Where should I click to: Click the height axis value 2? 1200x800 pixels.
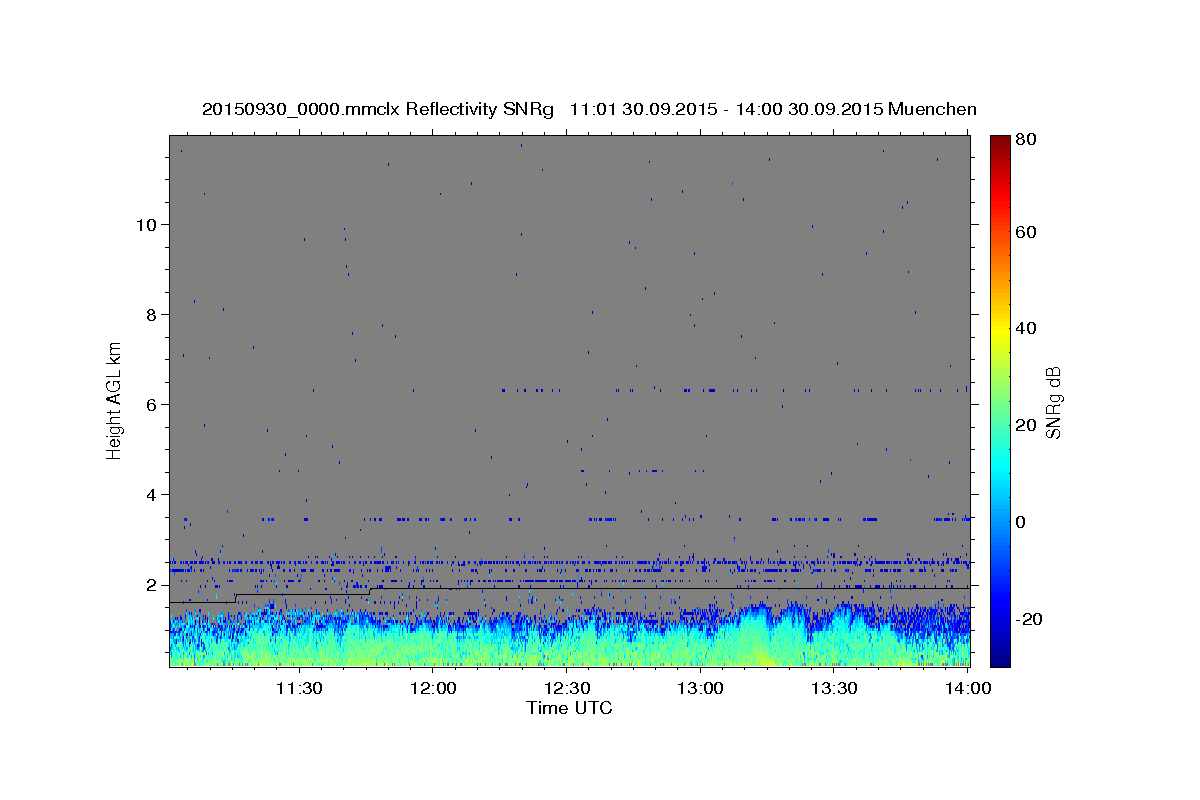(152, 585)
